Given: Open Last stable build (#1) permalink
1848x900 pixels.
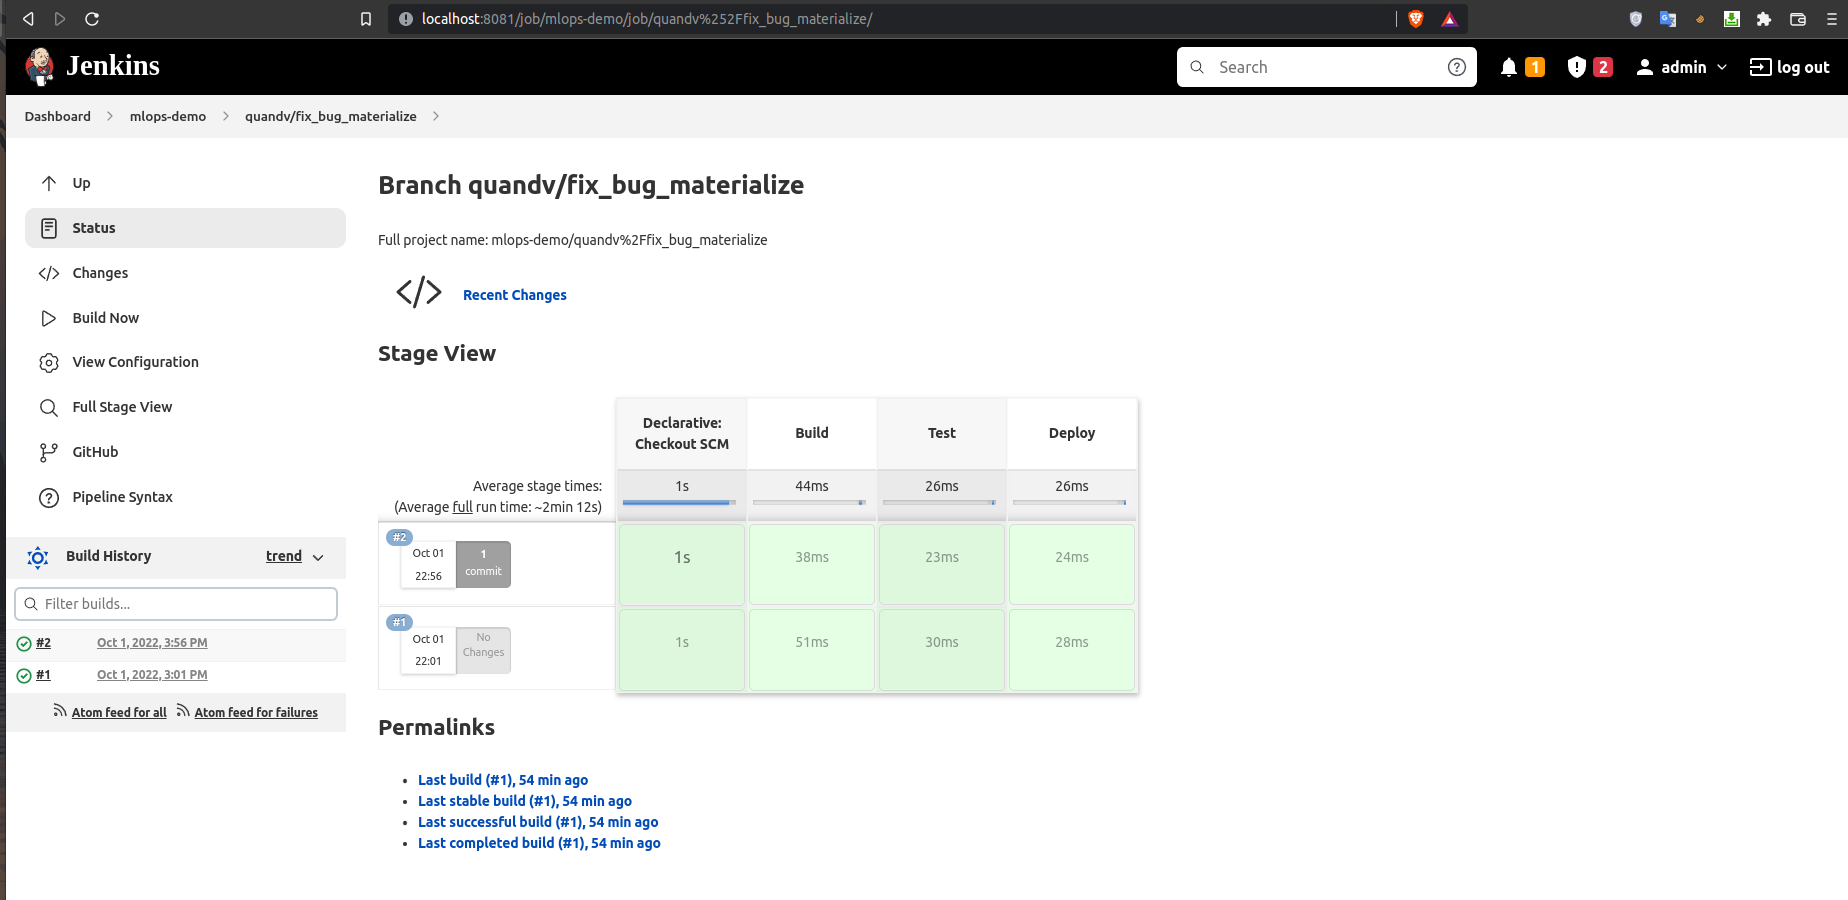Looking at the screenshot, I should click(525, 801).
